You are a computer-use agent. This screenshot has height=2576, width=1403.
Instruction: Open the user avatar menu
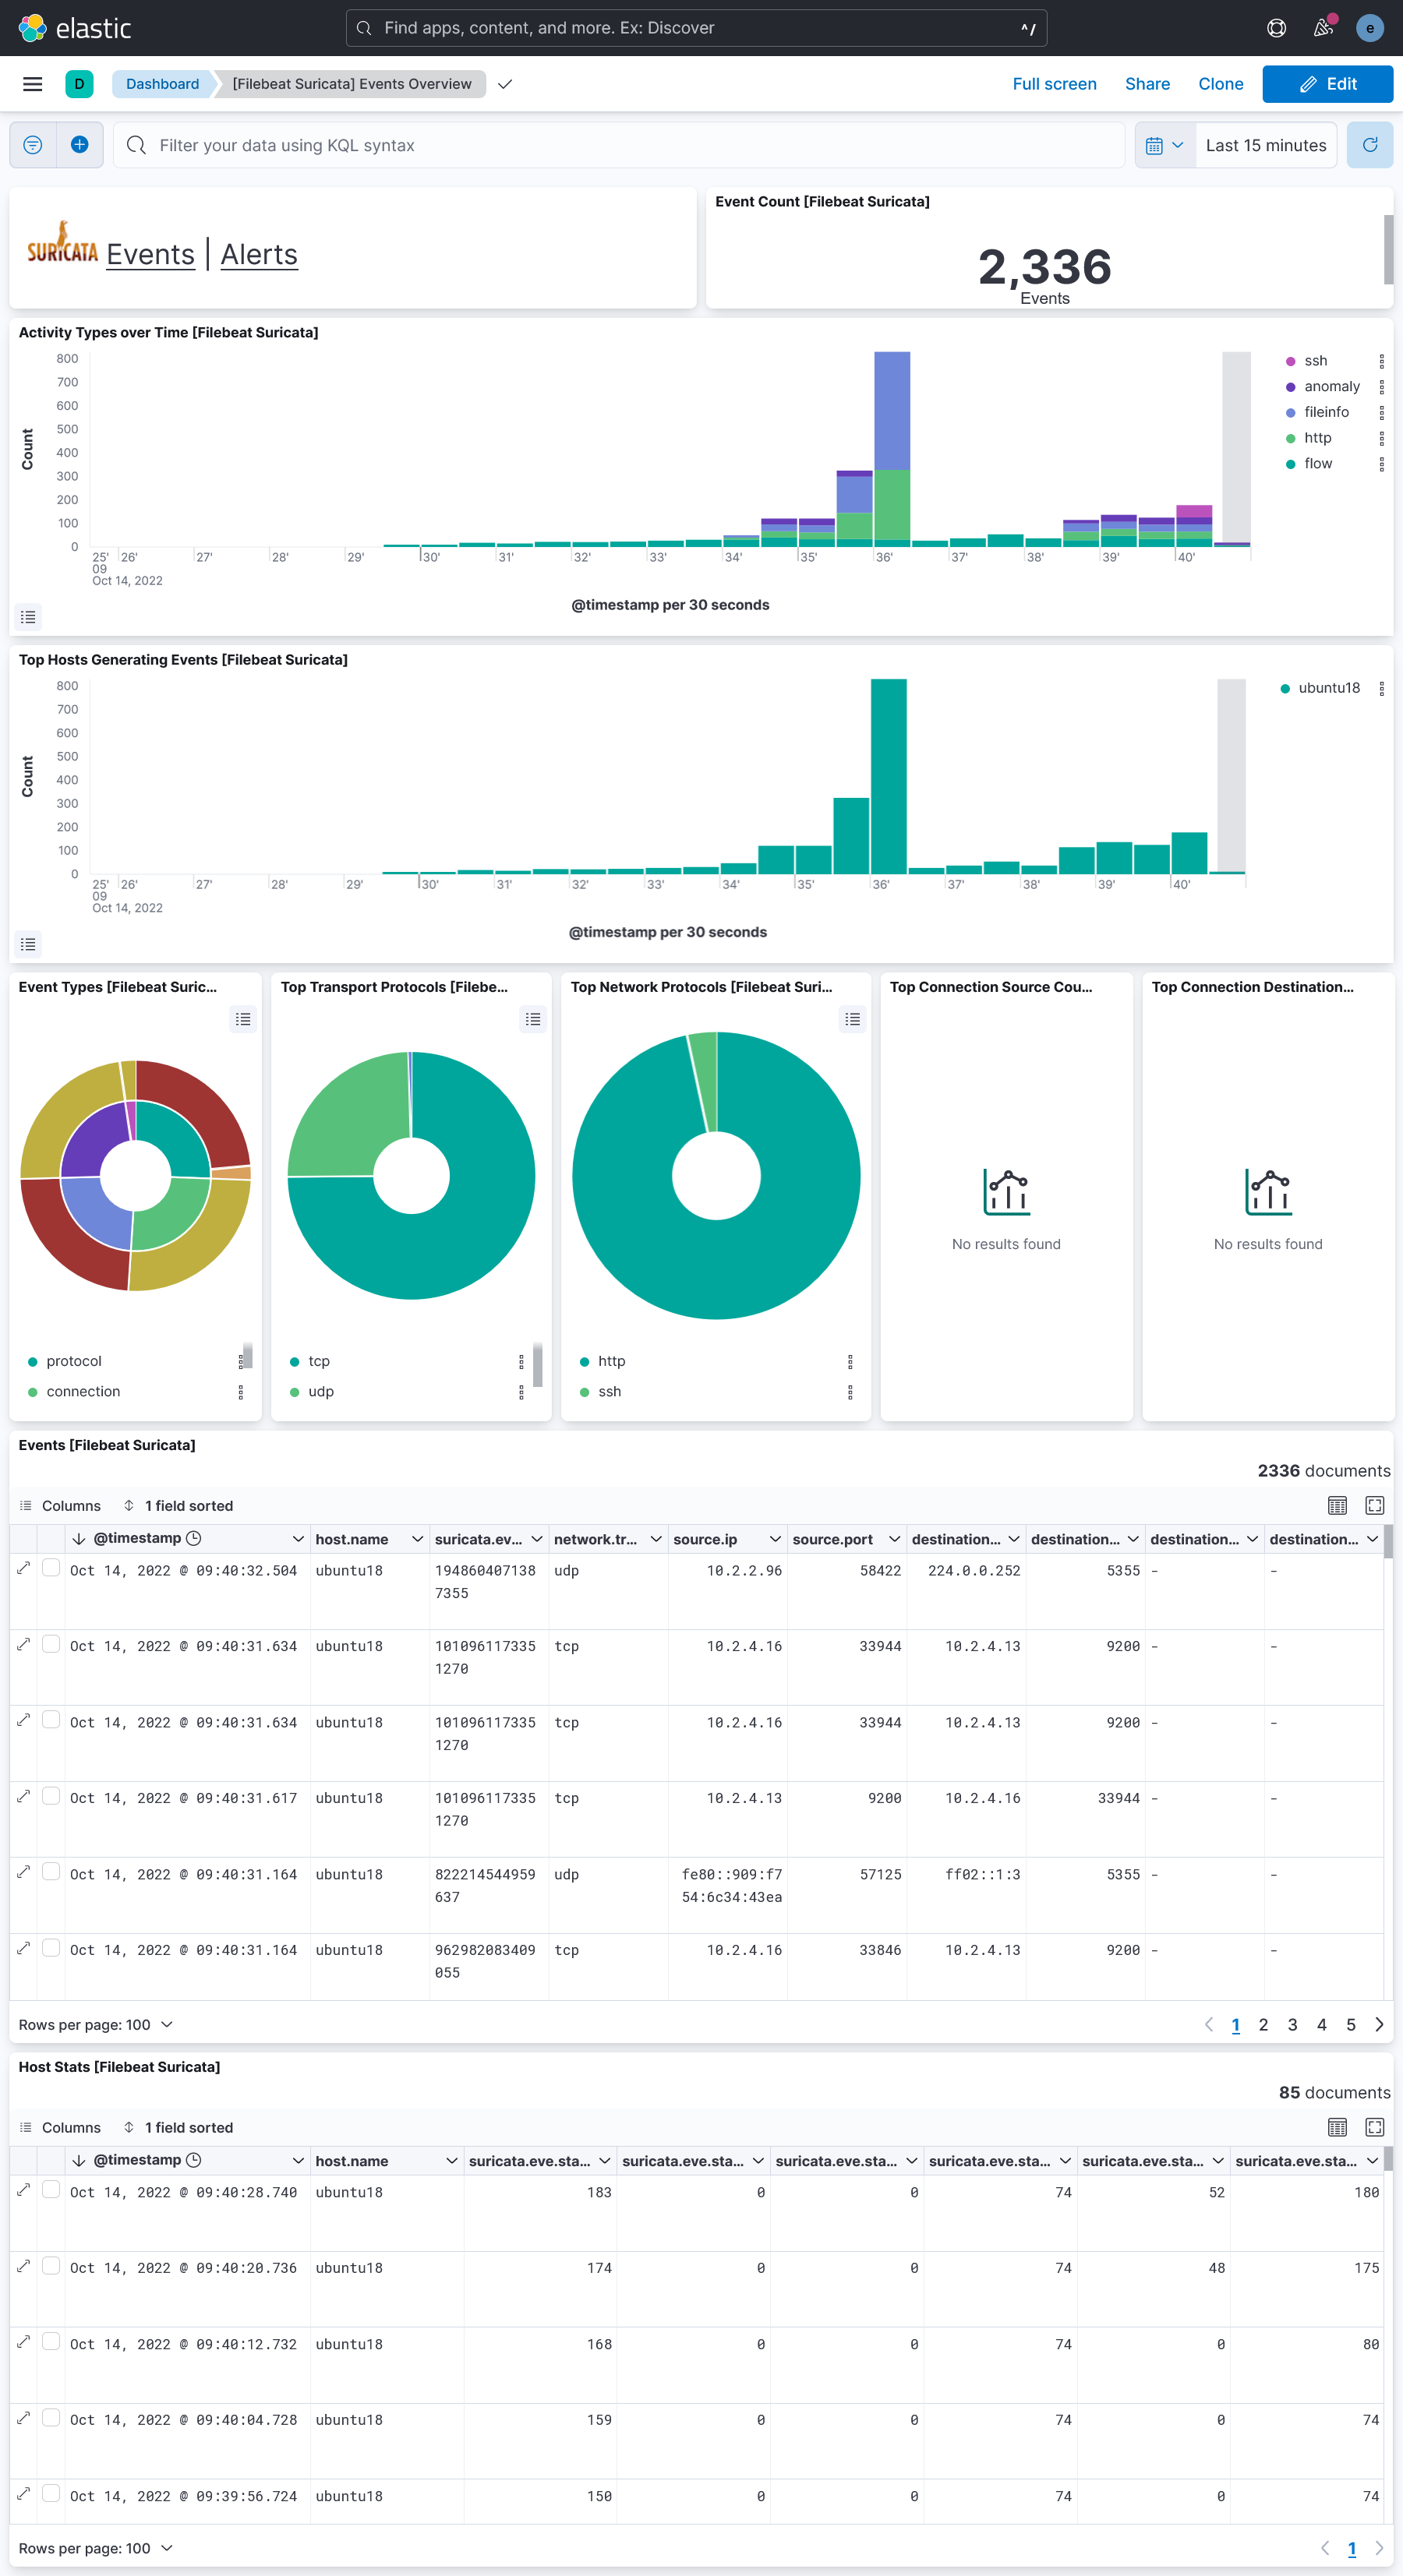(1369, 28)
